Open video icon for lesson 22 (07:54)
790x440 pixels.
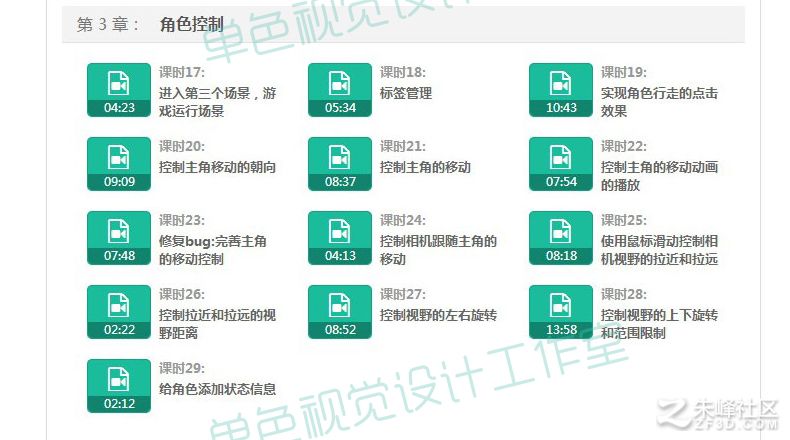(561, 164)
